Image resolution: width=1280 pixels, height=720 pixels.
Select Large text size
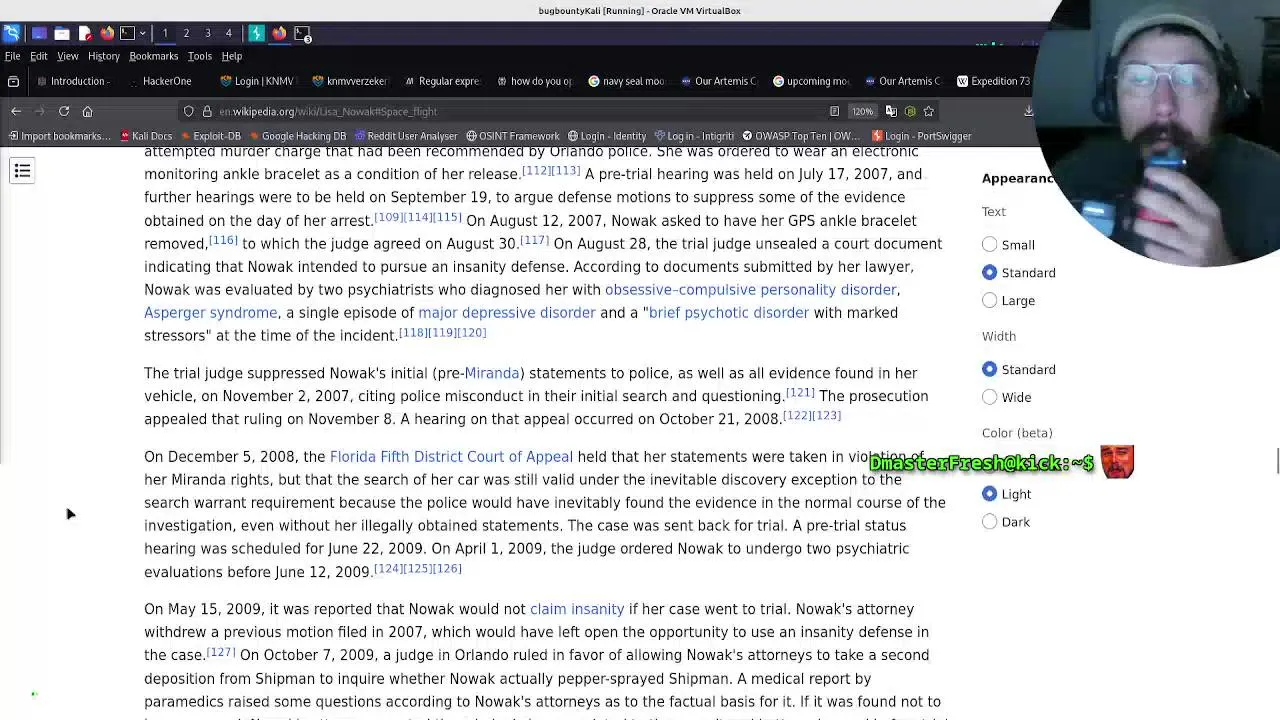(x=989, y=300)
